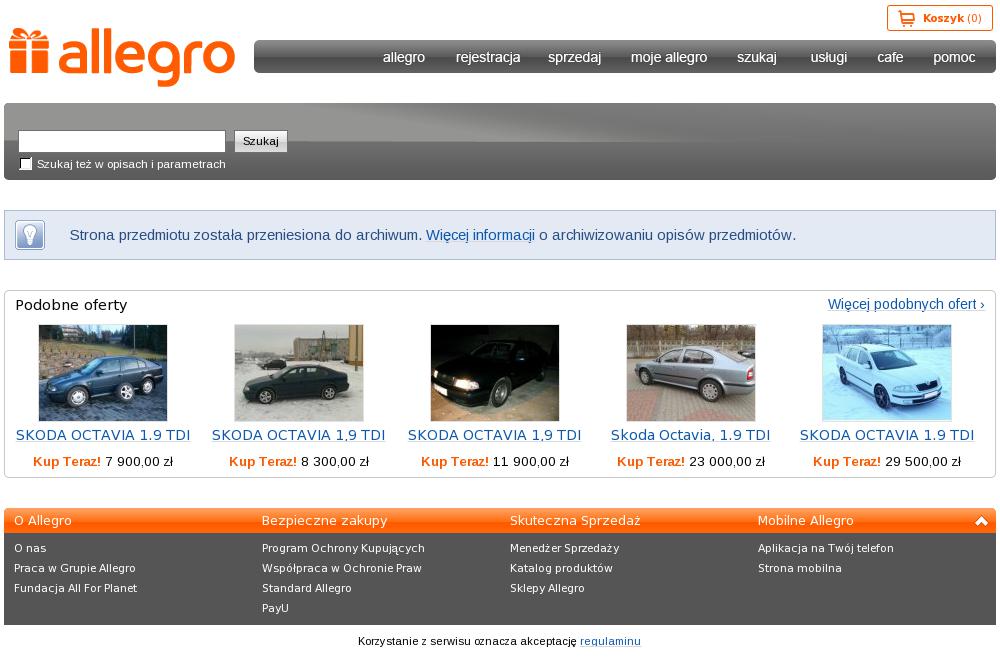Click 'Kup Teraz! 8 300,00 zł' price text
The image size is (1000, 661).
click(x=298, y=461)
